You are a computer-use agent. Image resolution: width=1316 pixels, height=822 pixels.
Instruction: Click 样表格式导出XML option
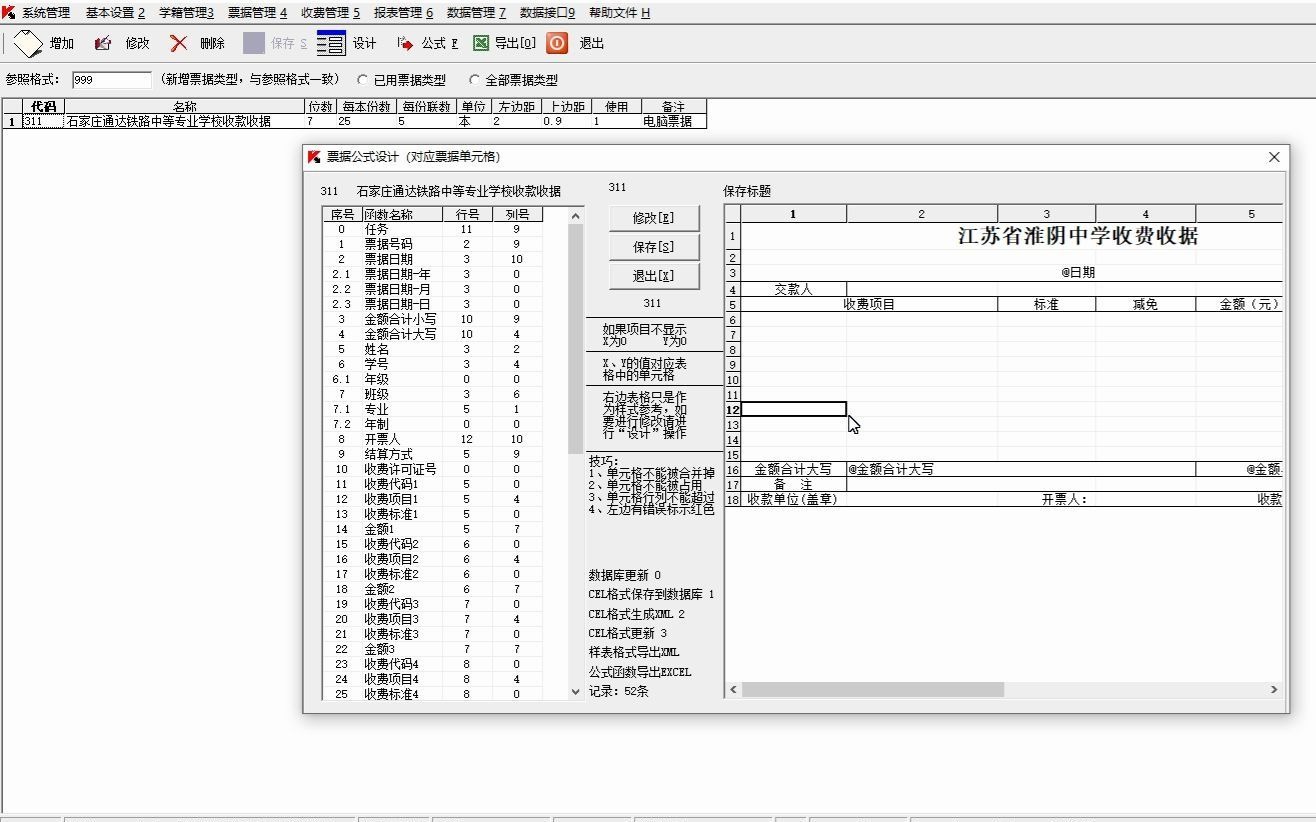pos(634,652)
